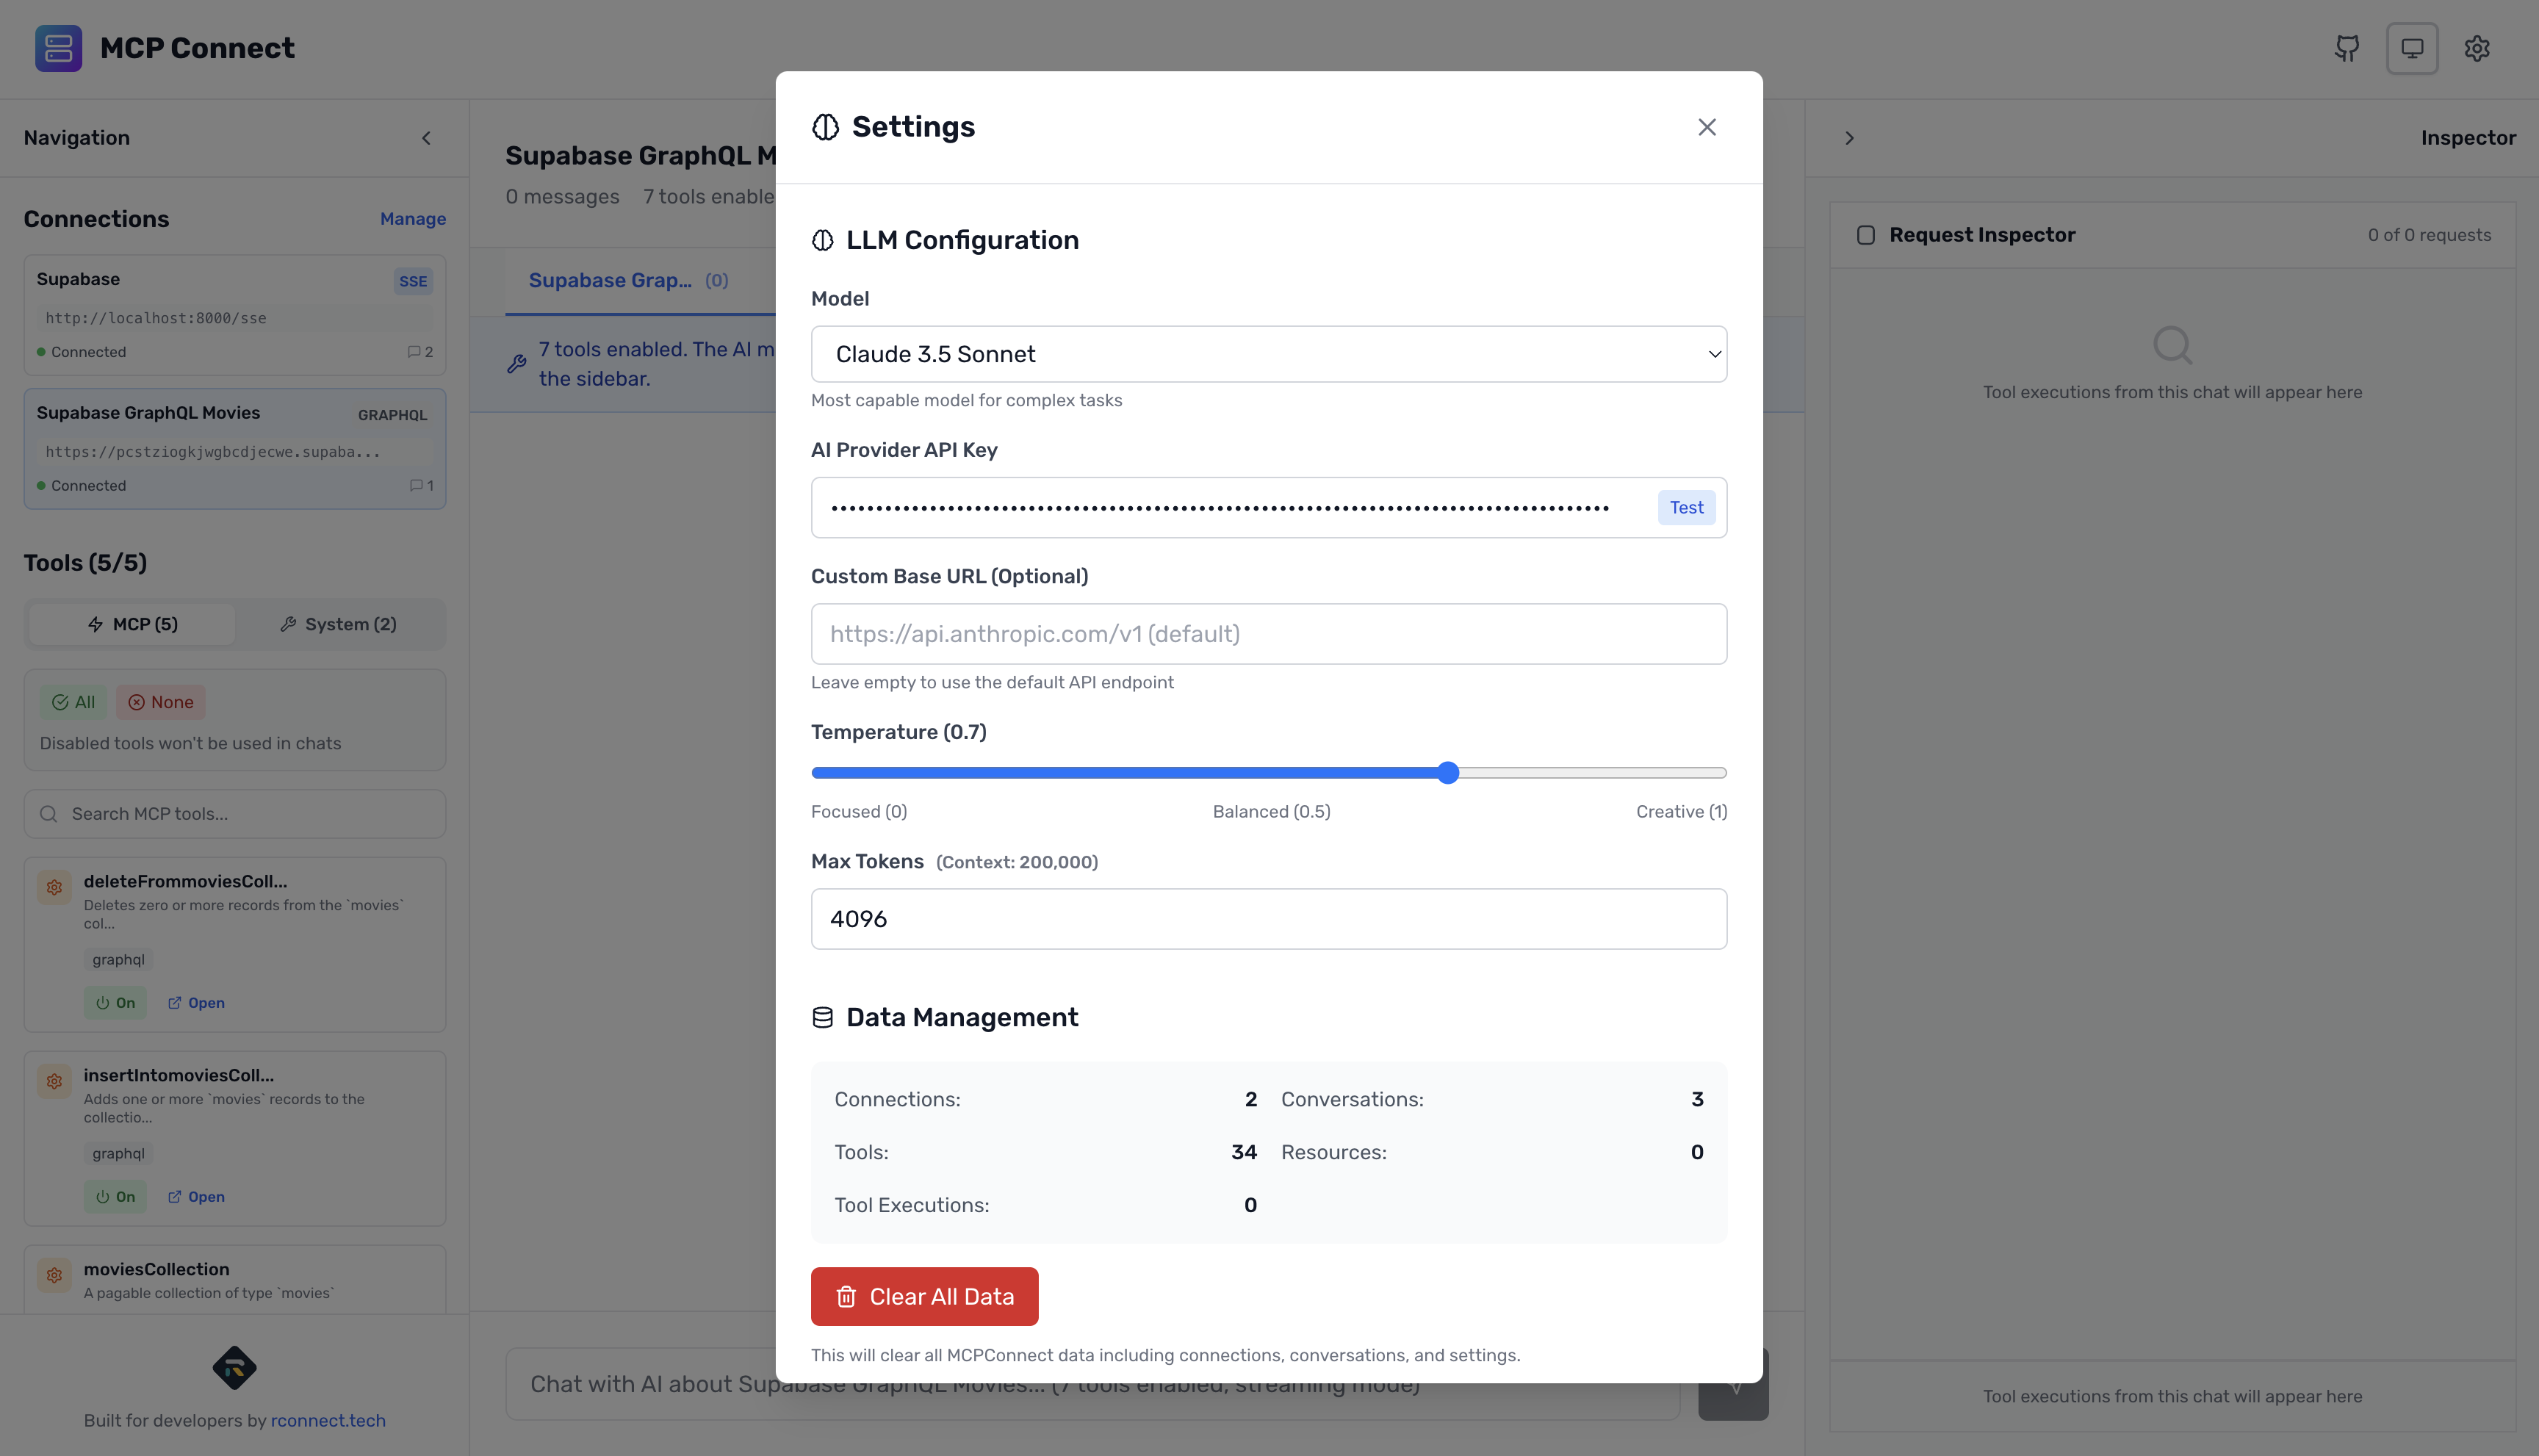Switch to the System (2) tools tab

(x=340, y=623)
